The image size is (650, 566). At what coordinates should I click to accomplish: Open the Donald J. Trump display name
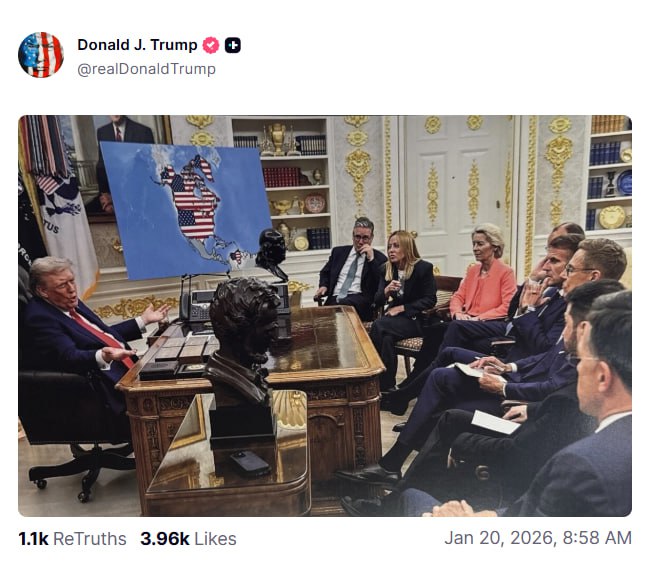point(137,45)
